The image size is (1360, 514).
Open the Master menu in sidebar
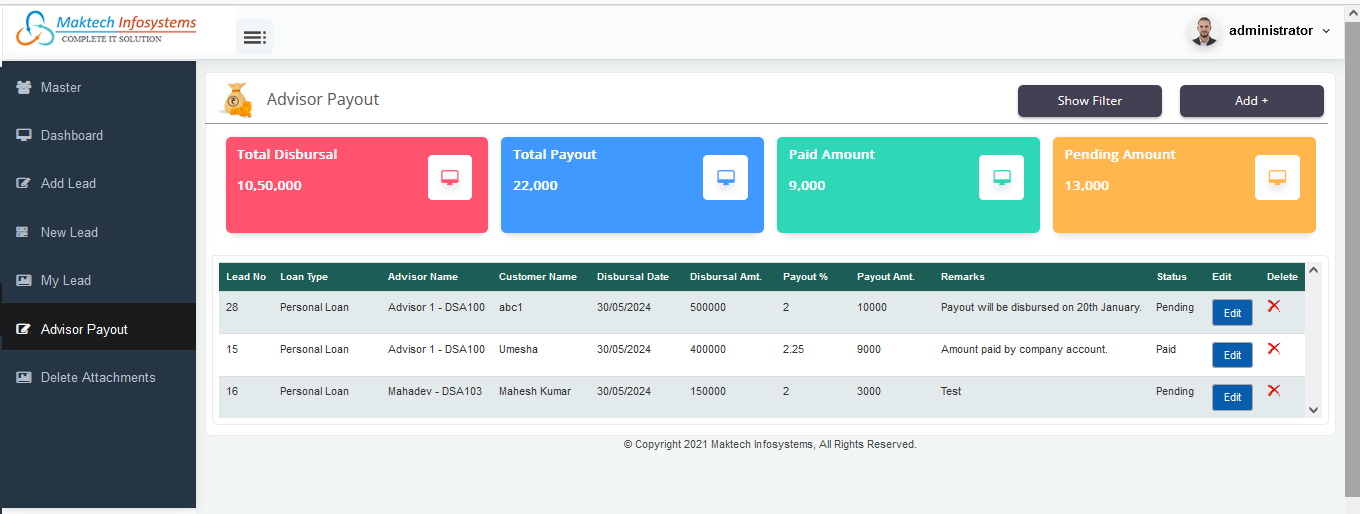click(61, 88)
